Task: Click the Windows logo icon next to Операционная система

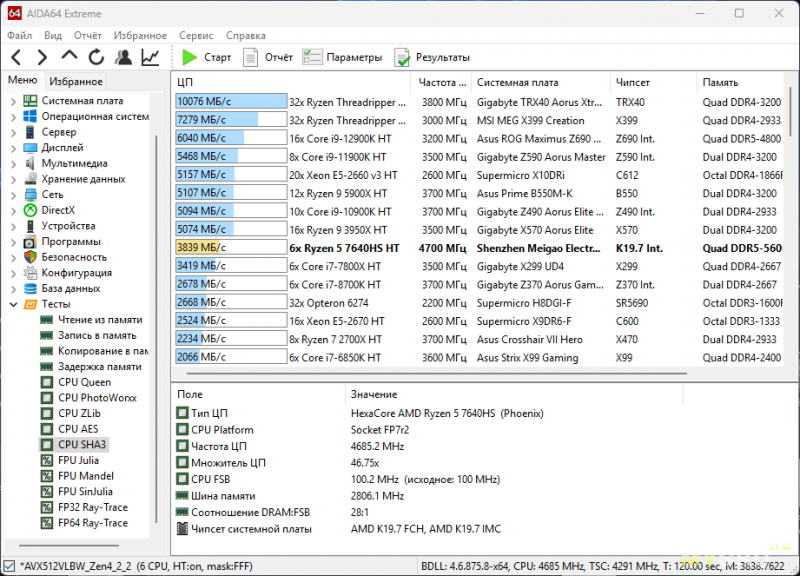Action: click(x=30, y=116)
